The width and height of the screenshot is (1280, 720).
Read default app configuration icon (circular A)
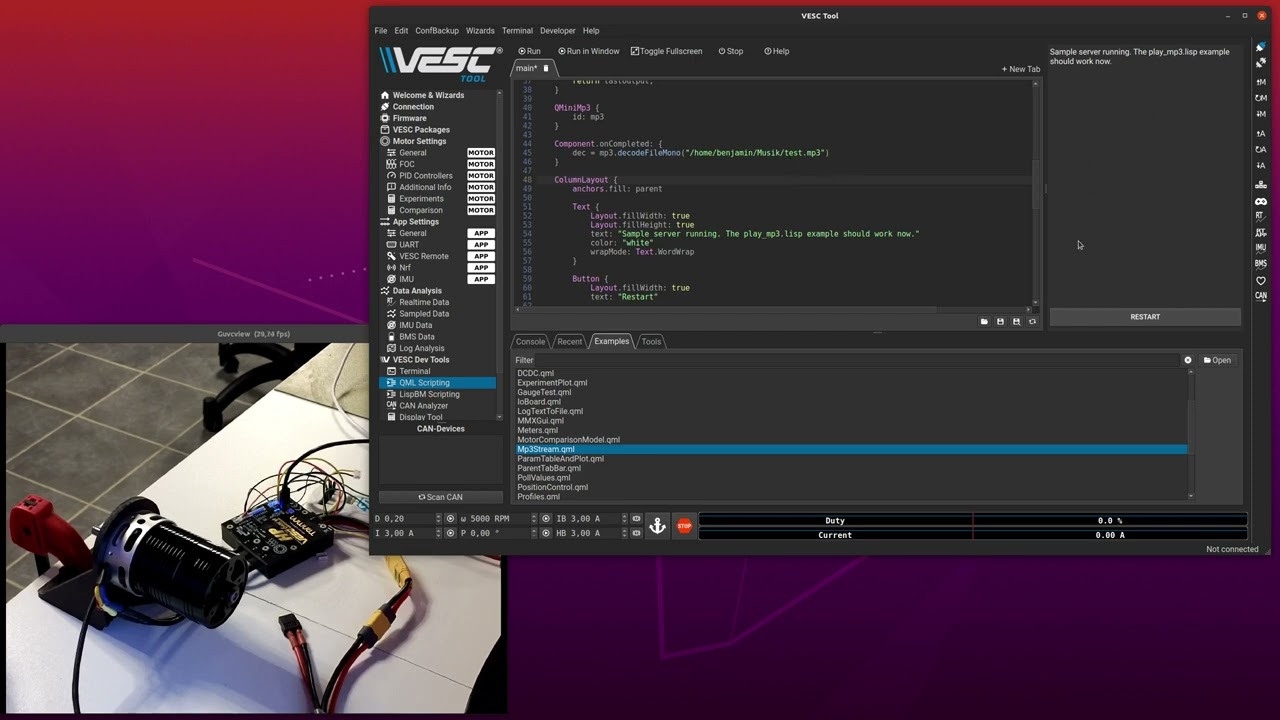[x=1261, y=149]
